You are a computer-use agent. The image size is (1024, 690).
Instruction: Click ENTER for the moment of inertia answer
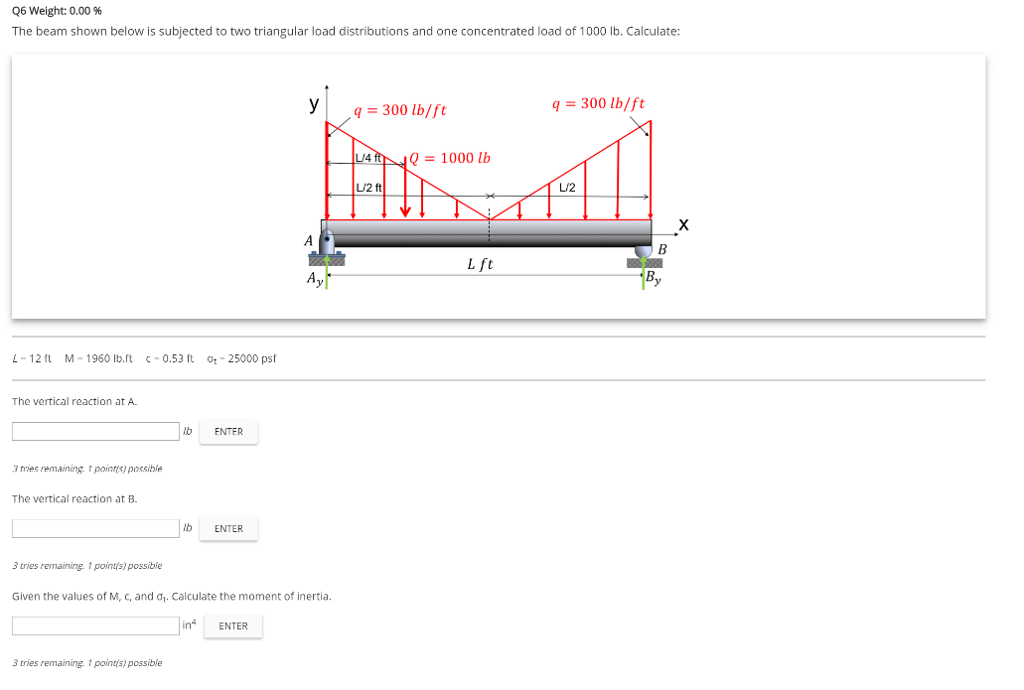pos(232,625)
